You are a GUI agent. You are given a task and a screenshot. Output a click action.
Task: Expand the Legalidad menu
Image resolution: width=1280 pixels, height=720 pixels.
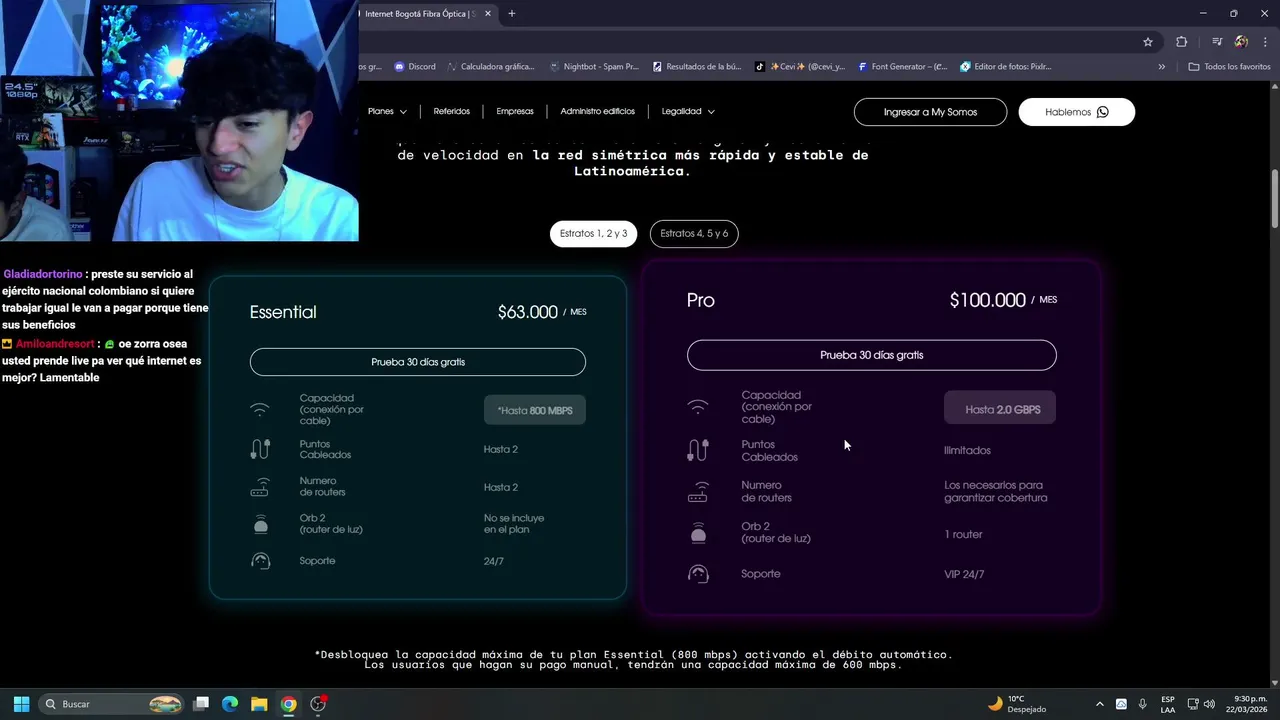point(688,112)
